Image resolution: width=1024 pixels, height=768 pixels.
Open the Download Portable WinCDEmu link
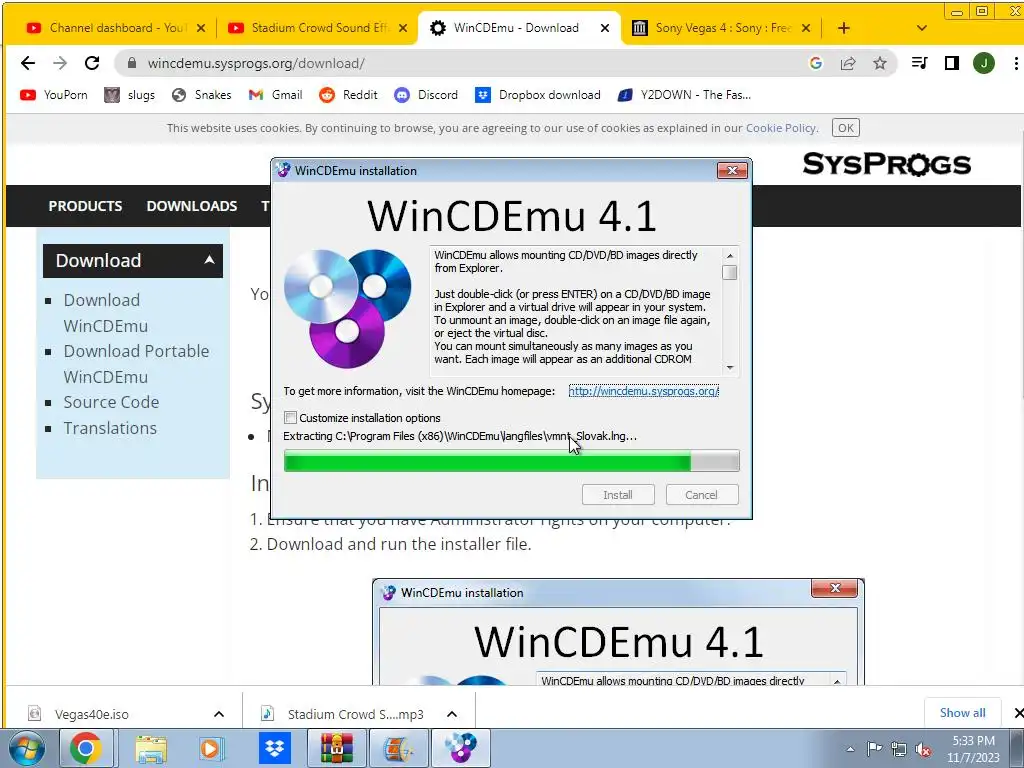tap(136, 364)
